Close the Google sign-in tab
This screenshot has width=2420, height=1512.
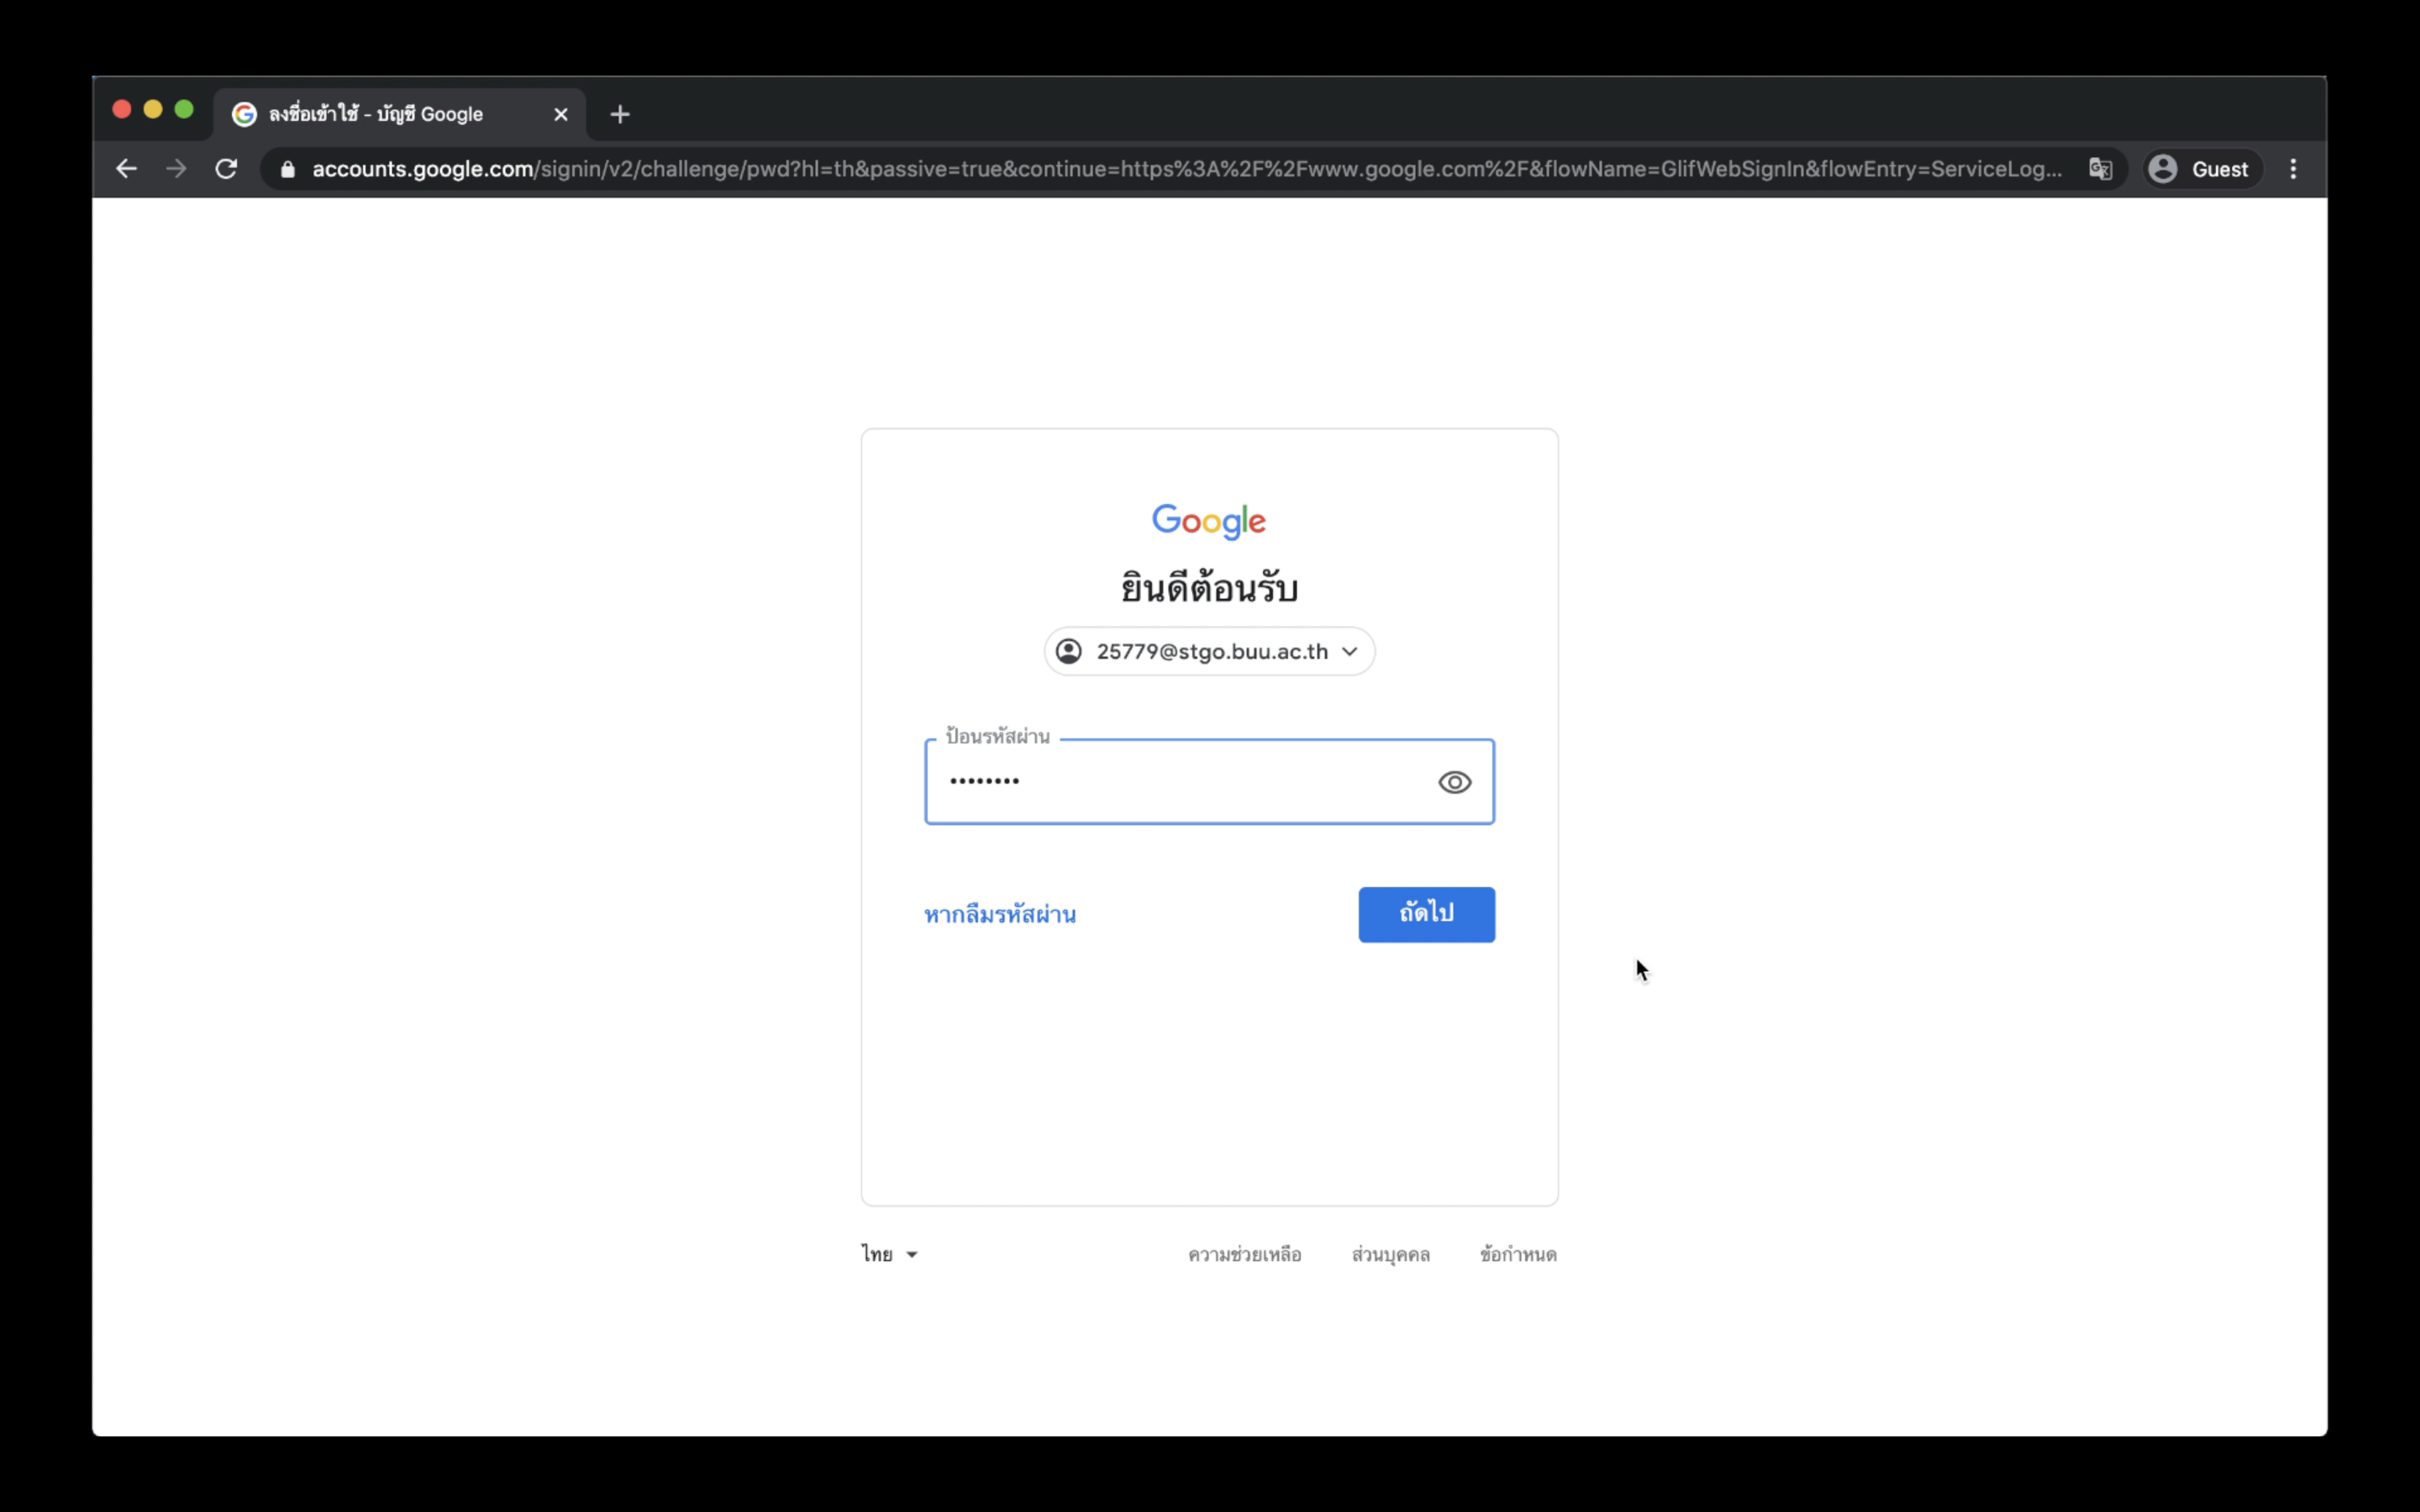click(x=561, y=114)
